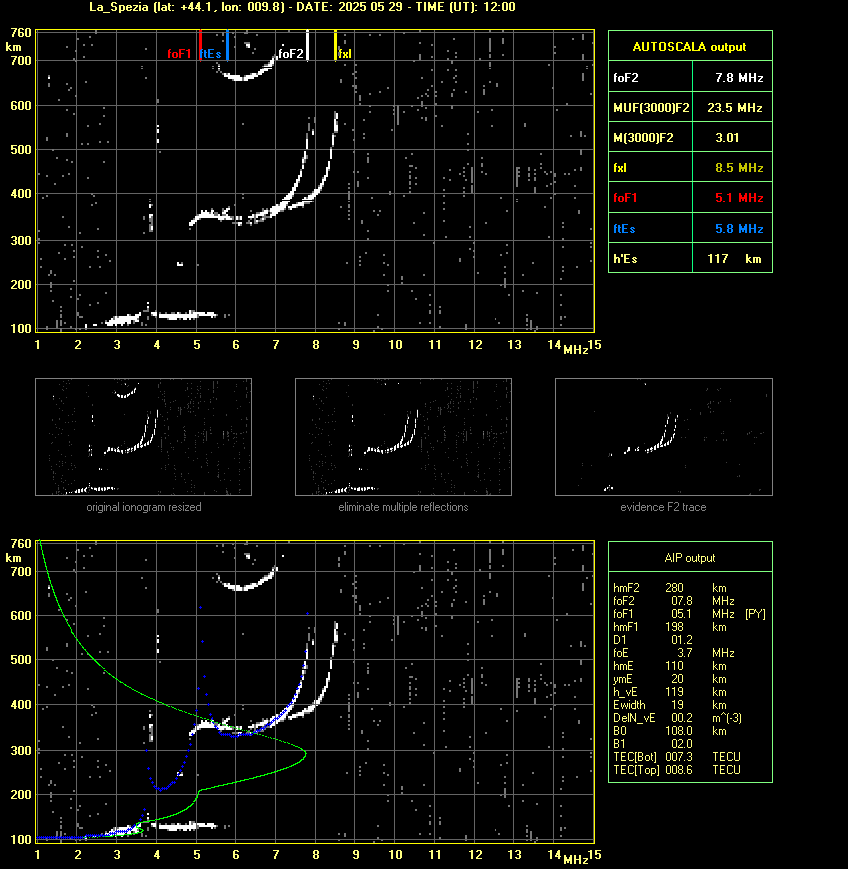This screenshot has width=848, height=869.
Task: Select the 'original ionogram resized' thumbnail
Action: (x=144, y=437)
